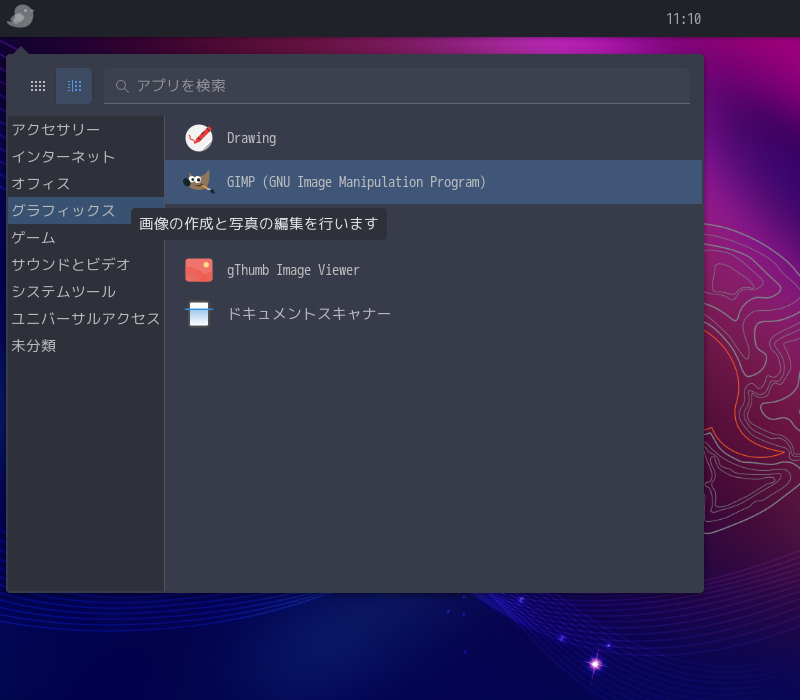Focus the アプリを検索 search field
The height and width of the screenshot is (700, 800).
pyautogui.click(x=397, y=86)
